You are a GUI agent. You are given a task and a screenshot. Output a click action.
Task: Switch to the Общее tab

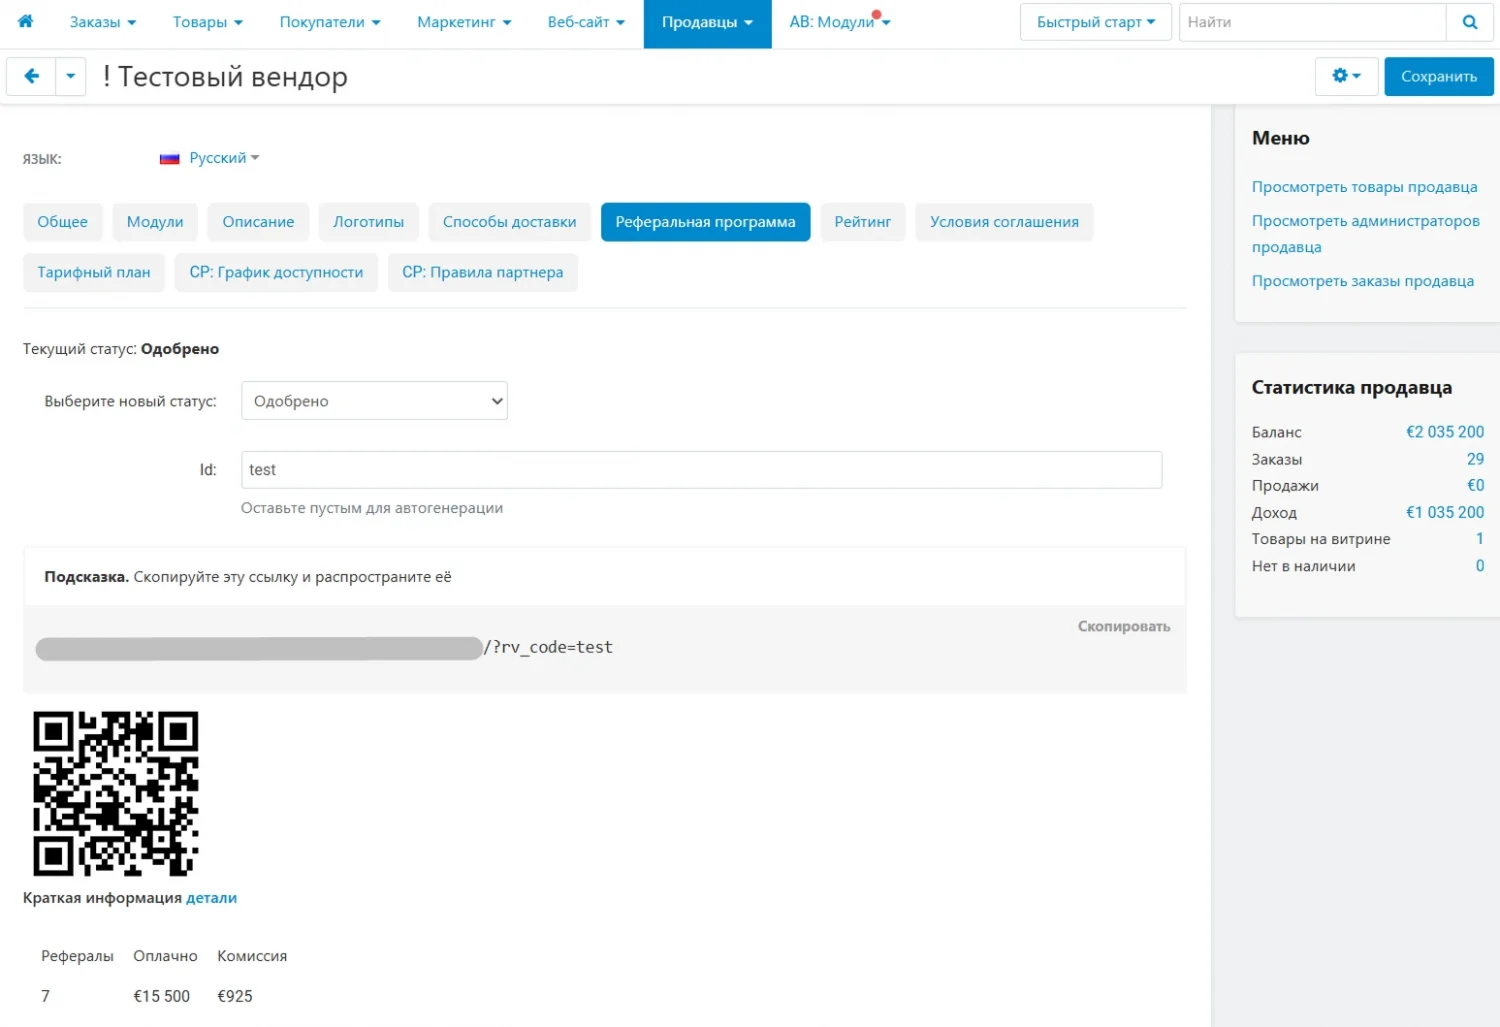tap(62, 222)
